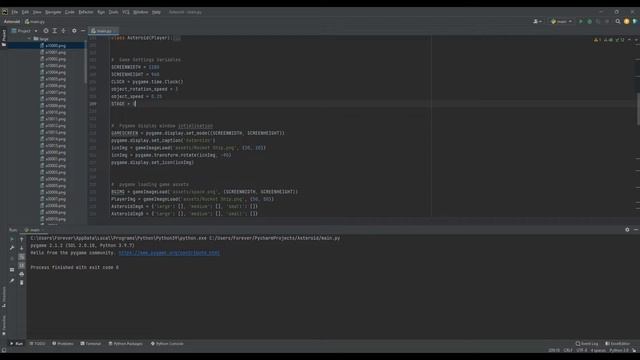The image size is (640, 360).
Task: Click the orange IDE updates icon
Action: click(627, 21)
